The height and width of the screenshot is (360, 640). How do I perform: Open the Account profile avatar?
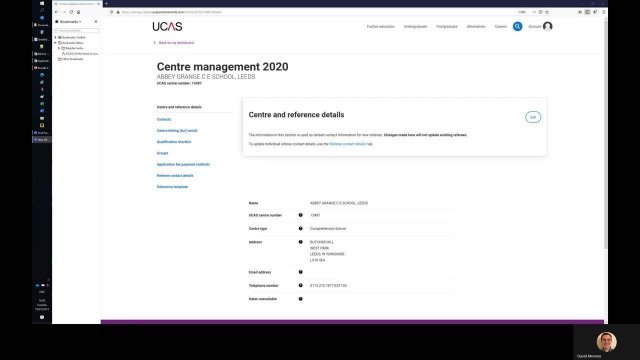pos(547,27)
